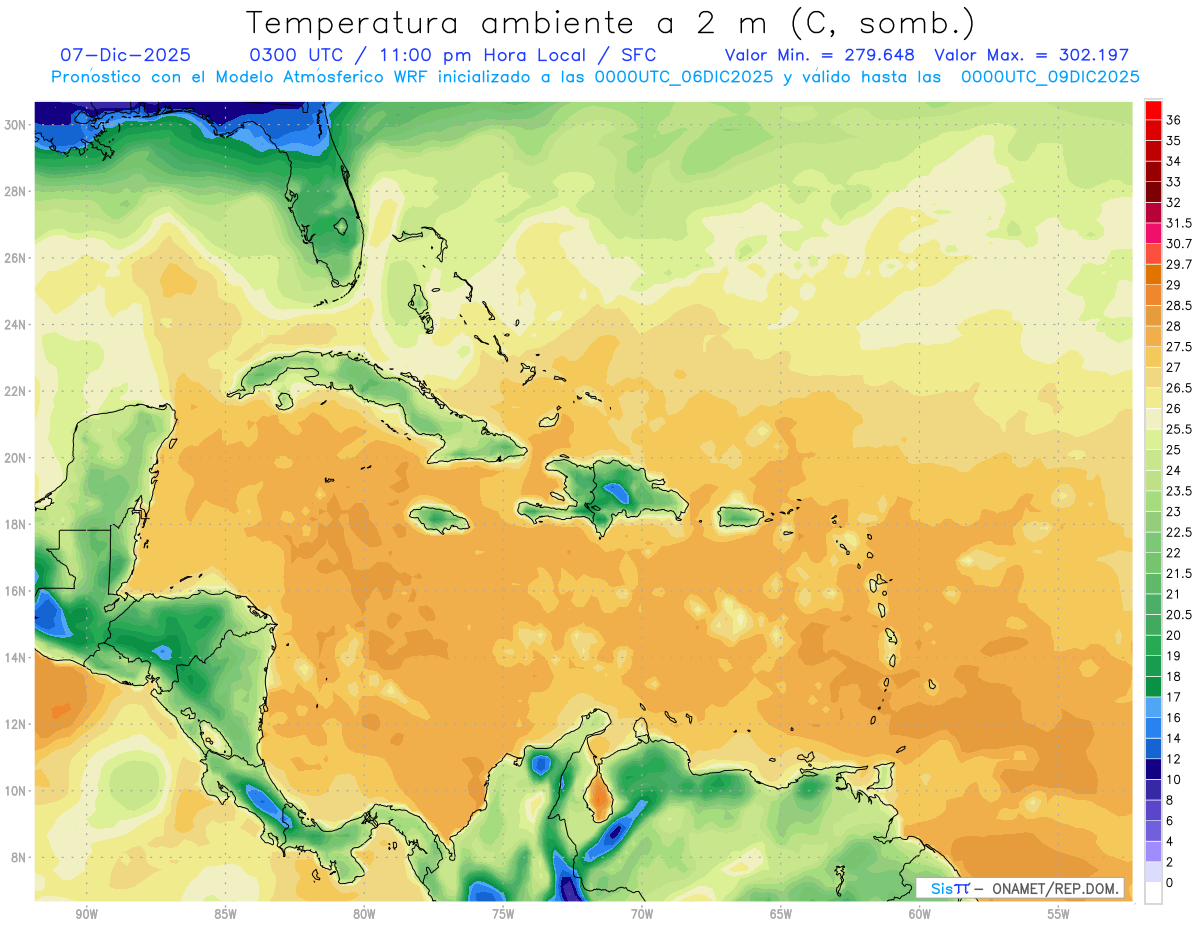This screenshot has height=927, width=1200.
Task: Click the '85W' longitude label
Action: point(225,914)
